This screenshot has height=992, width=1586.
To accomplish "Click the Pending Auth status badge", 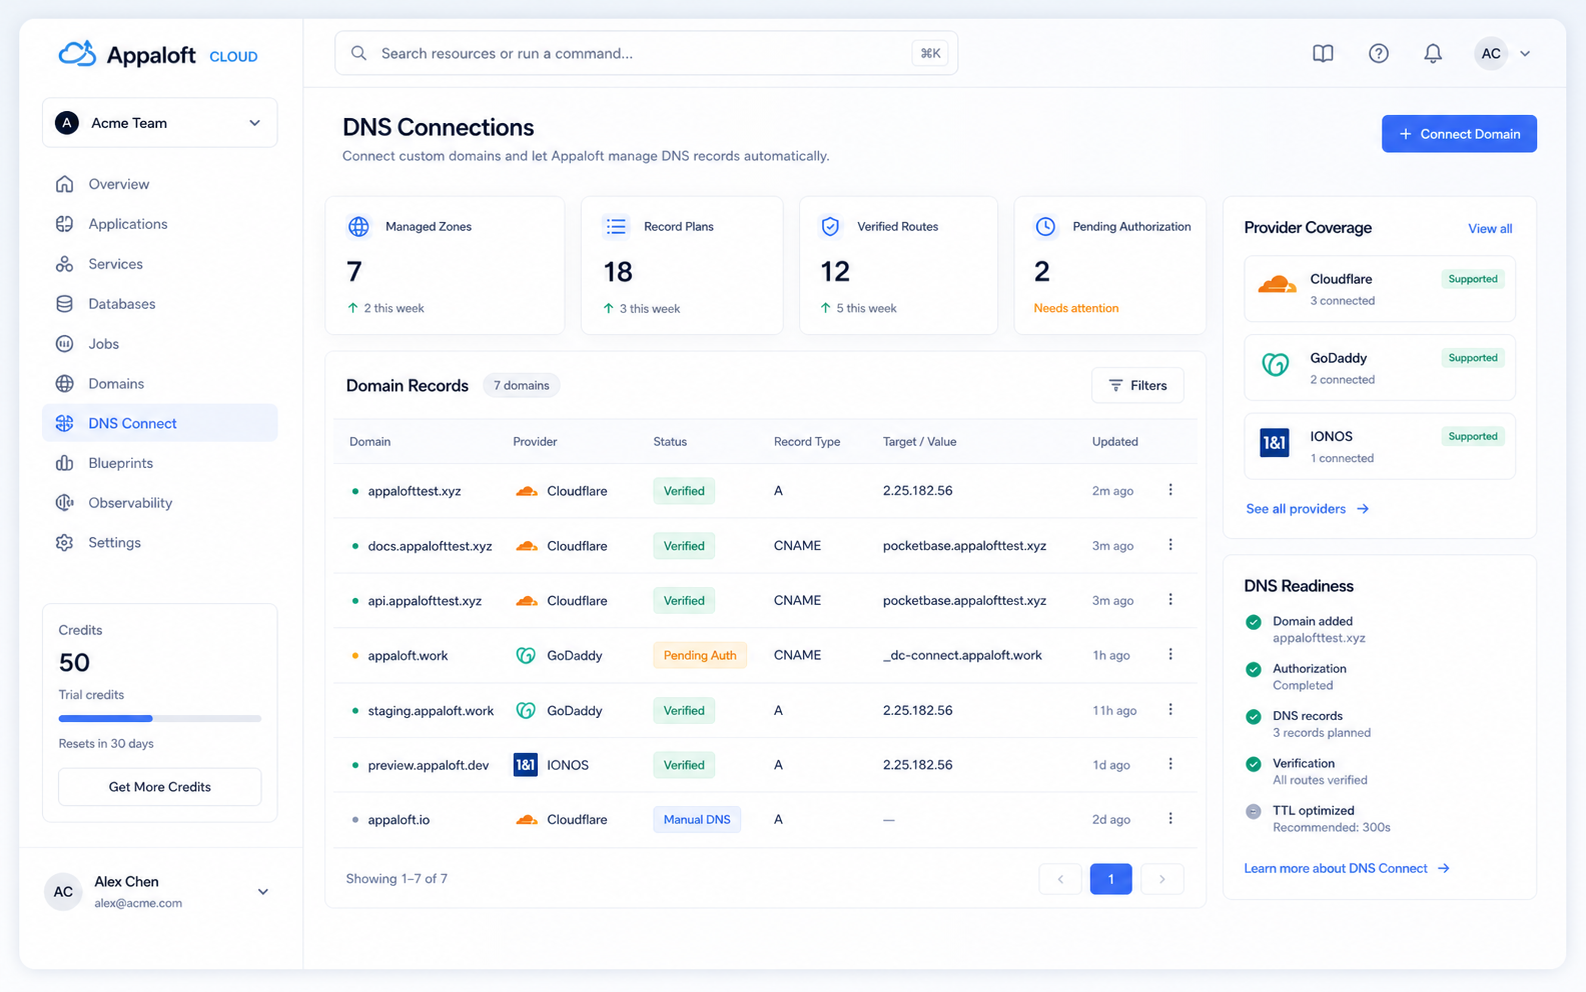I will (699, 655).
